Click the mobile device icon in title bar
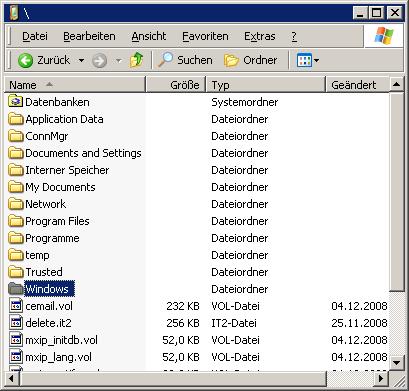 tap(14, 13)
